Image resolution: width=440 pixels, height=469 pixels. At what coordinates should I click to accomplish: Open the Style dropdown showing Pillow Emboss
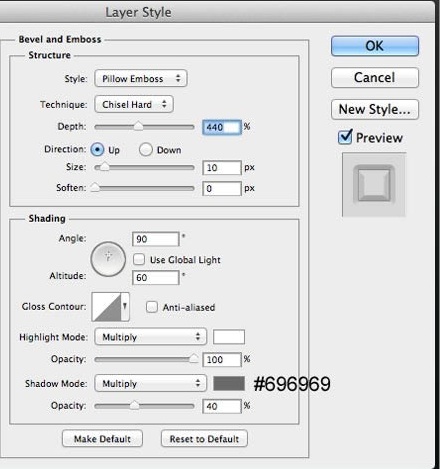tap(141, 79)
